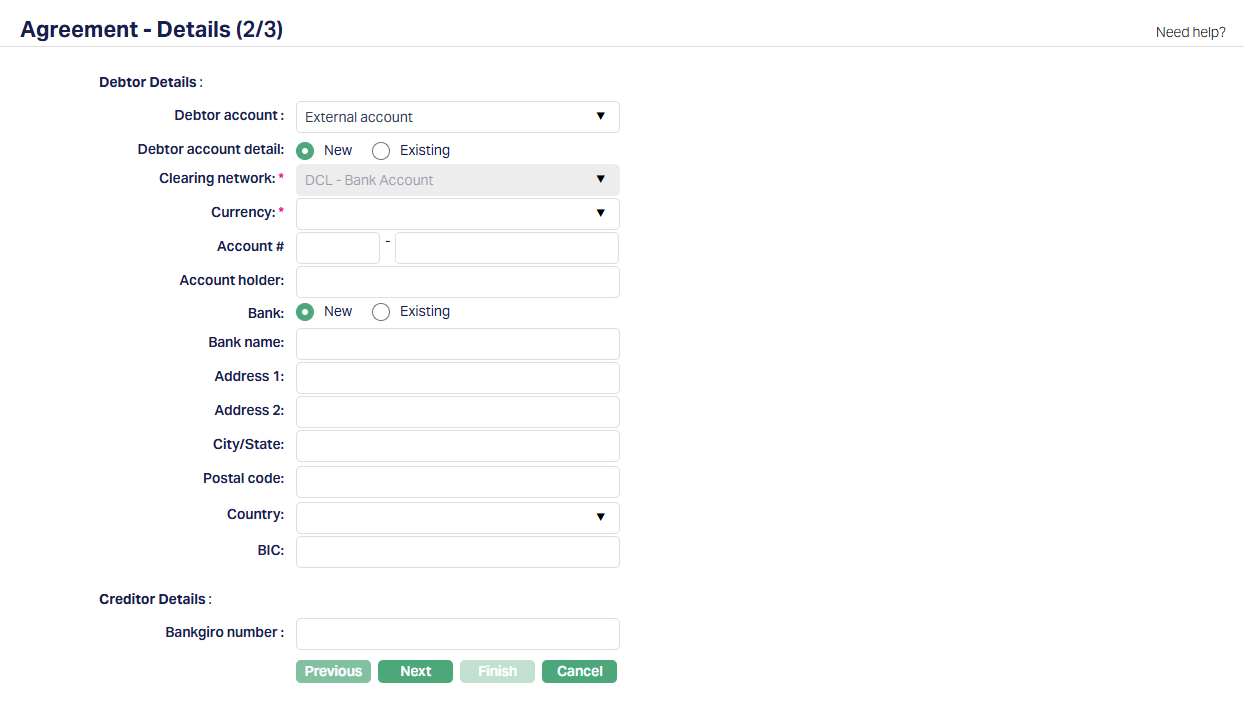Viewport: 1245px width, 706px height.
Task: Open the Debtor account dropdown
Action: (457, 117)
